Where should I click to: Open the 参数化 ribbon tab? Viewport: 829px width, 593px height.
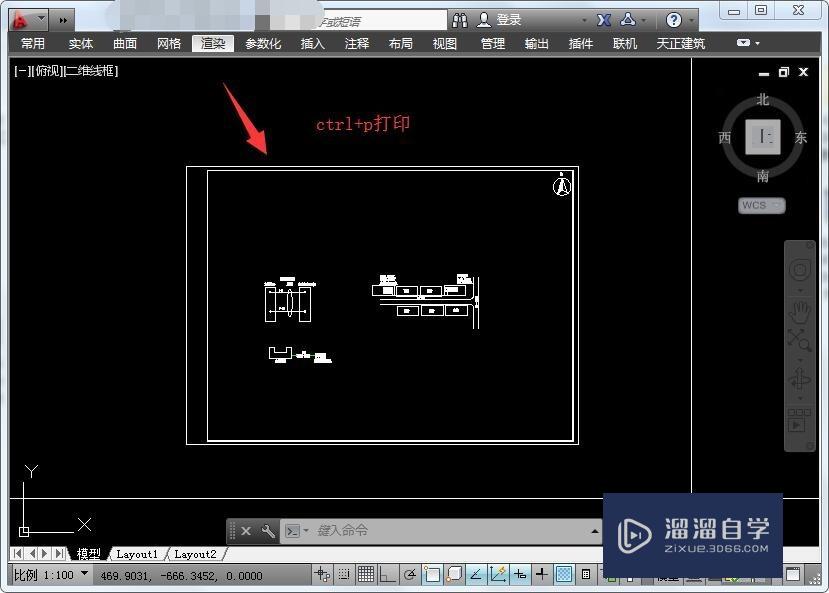point(263,43)
